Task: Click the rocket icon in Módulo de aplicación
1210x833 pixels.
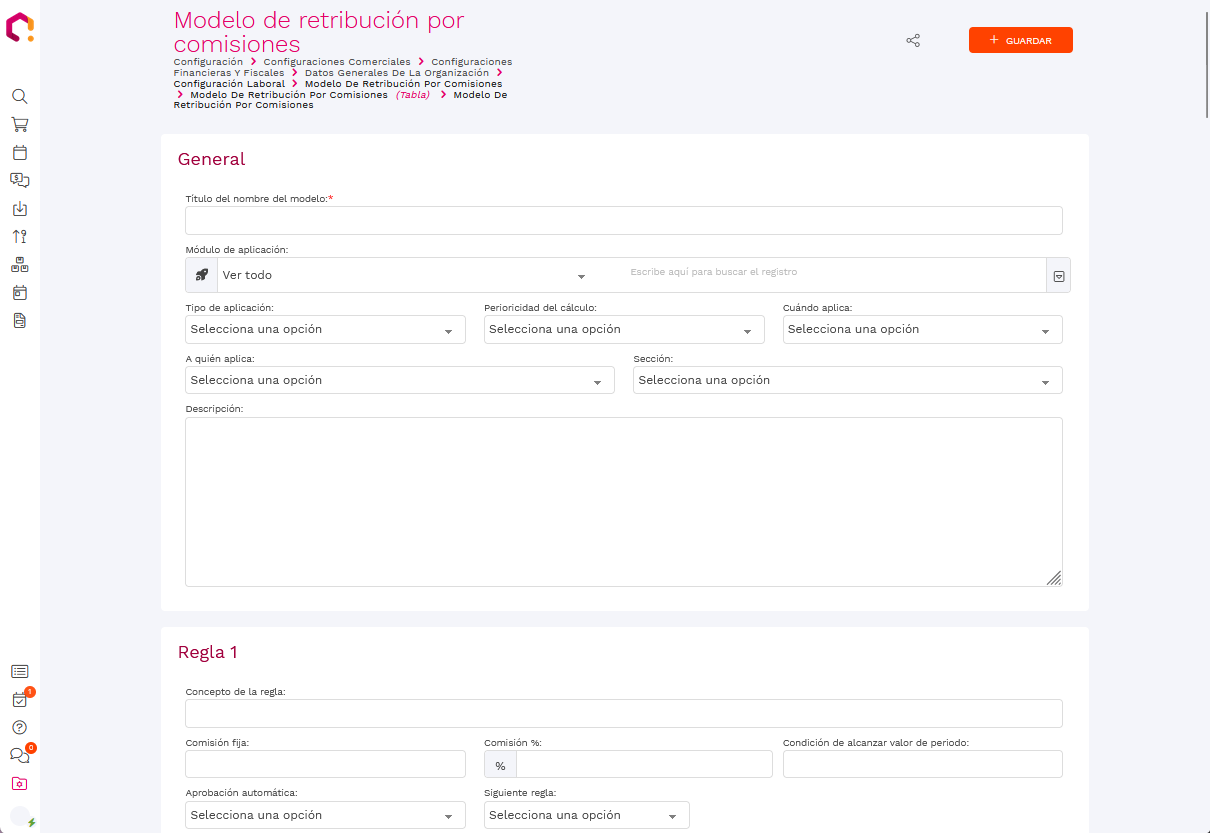Action: [201, 275]
